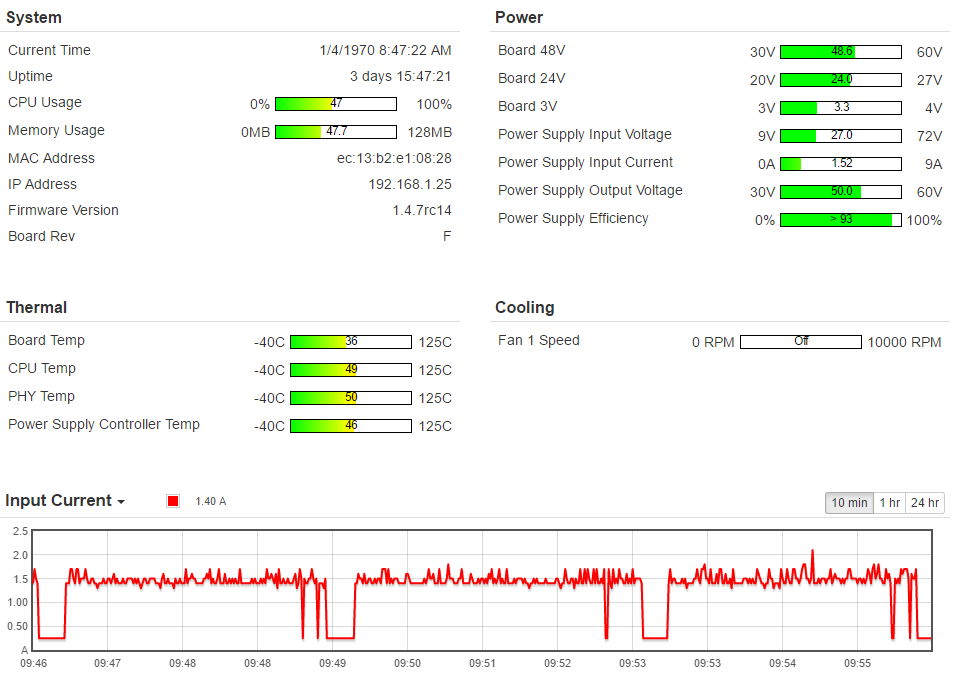Click the MAC address value
Image resolution: width=967 pixels, height=695 pixels.
pos(394,158)
